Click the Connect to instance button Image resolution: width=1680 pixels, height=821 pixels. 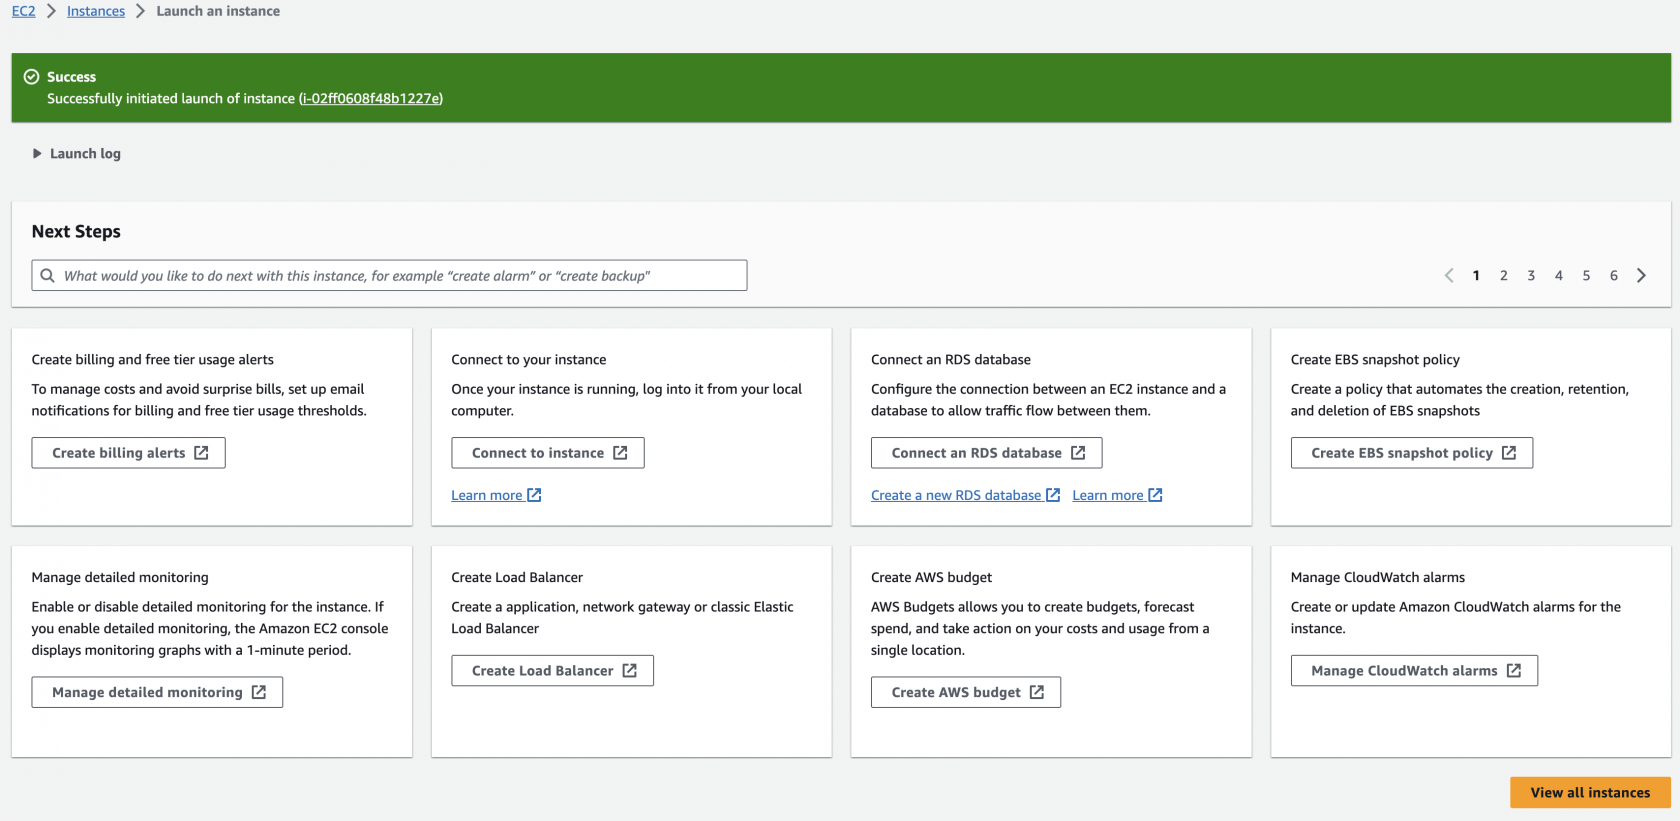(547, 453)
